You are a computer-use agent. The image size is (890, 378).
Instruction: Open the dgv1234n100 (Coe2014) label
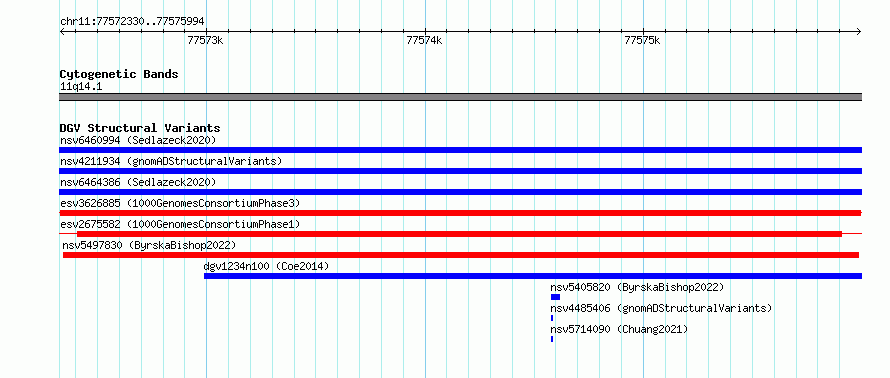(266, 266)
